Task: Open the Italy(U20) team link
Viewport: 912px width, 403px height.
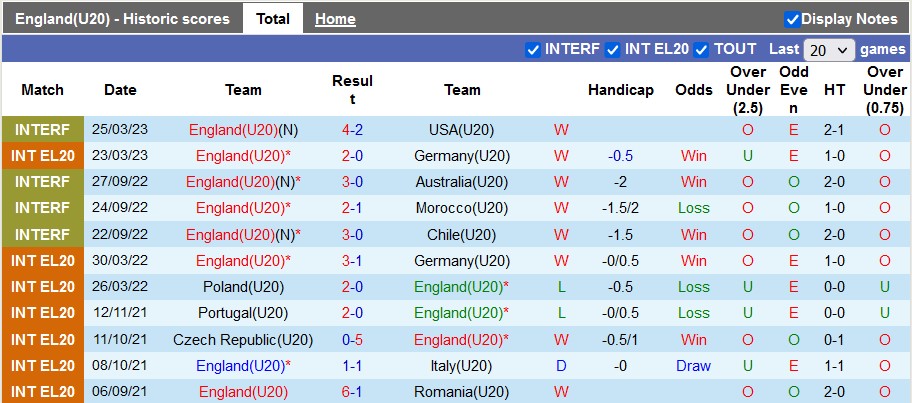Action: [462, 365]
